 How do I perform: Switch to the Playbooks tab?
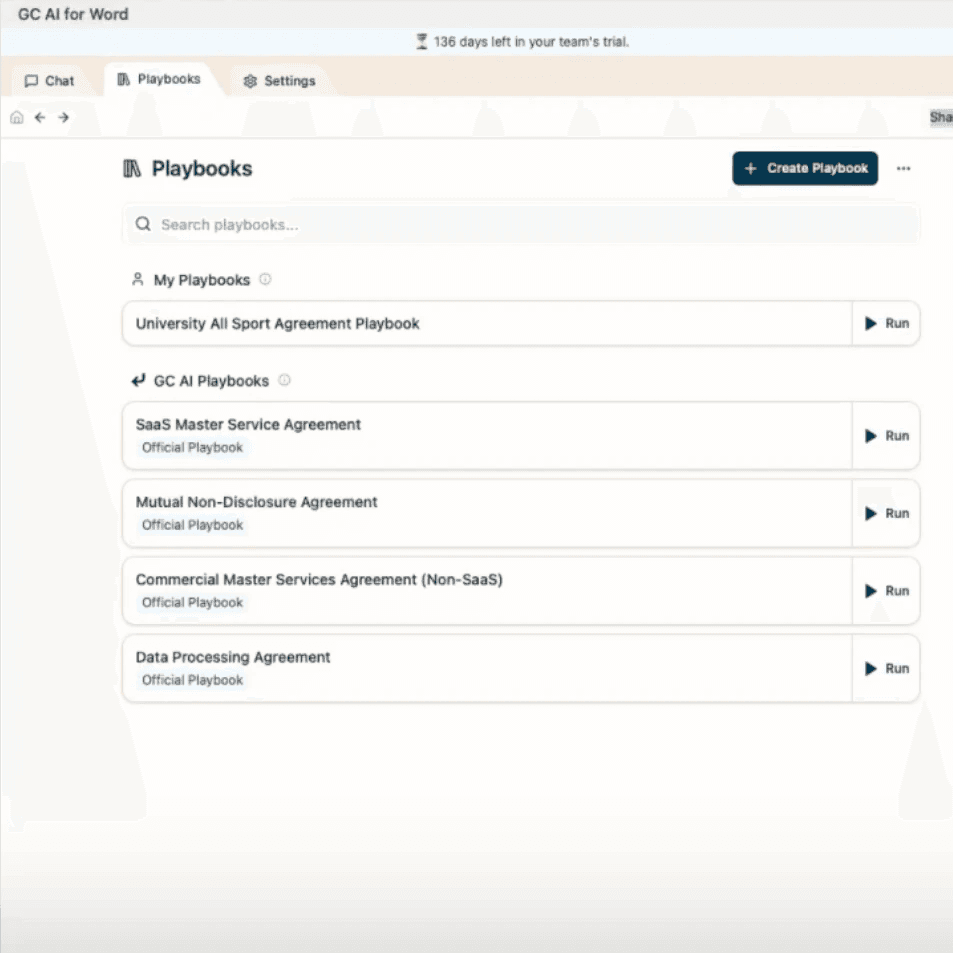click(x=159, y=79)
